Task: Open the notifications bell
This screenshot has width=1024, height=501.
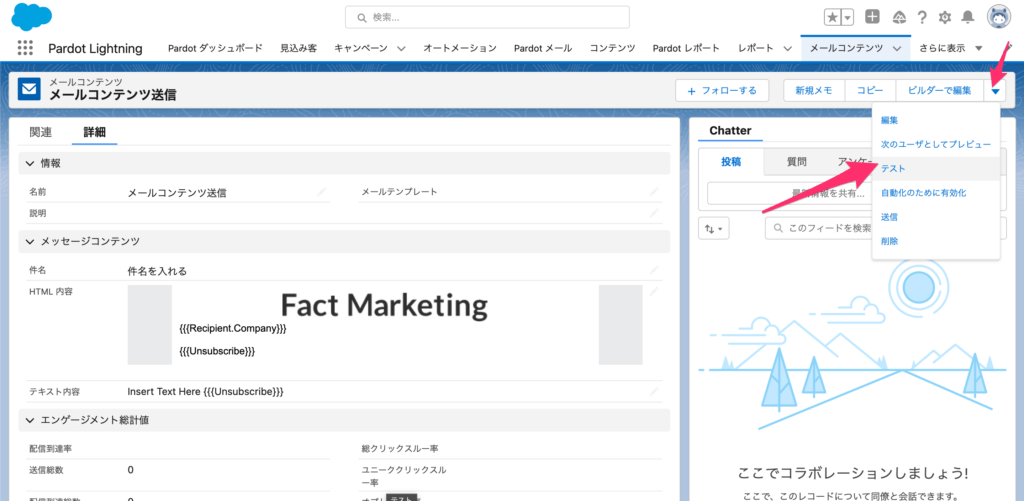Action: pyautogui.click(x=968, y=17)
